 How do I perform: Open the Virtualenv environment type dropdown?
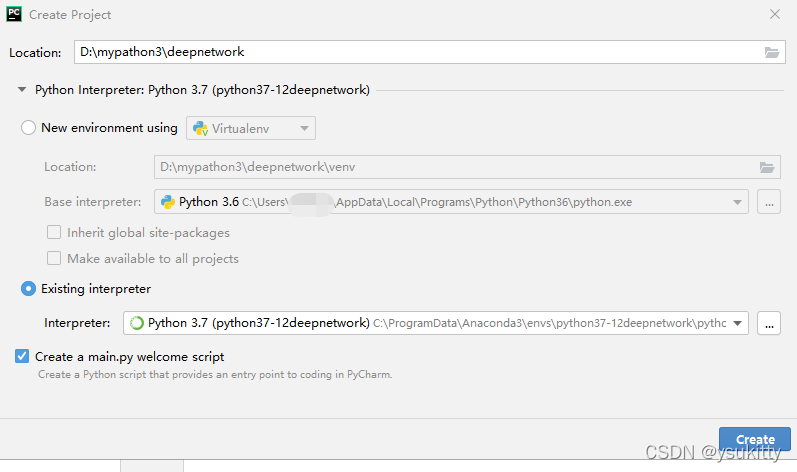pyautogui.click(x=251, y=128)
